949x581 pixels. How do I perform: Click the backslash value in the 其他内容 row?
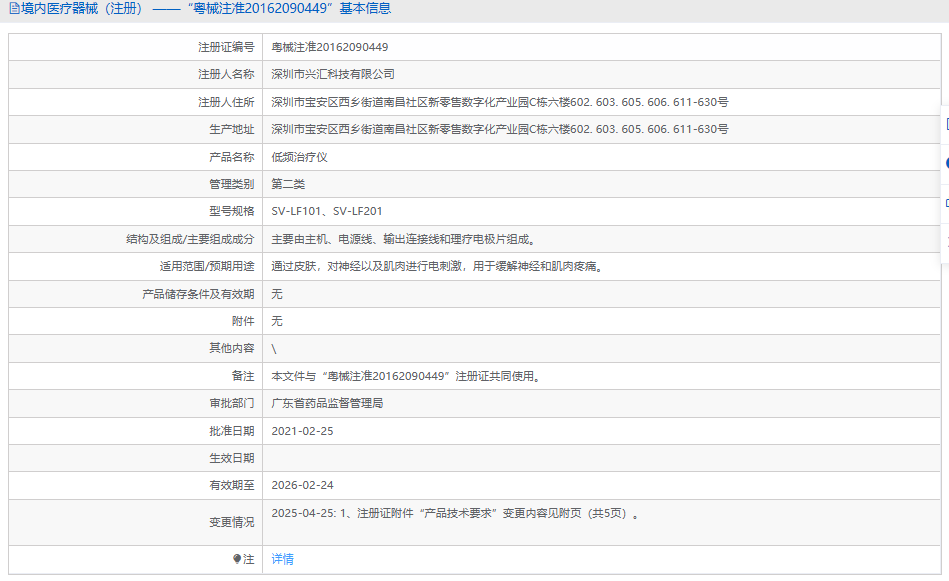274,349
